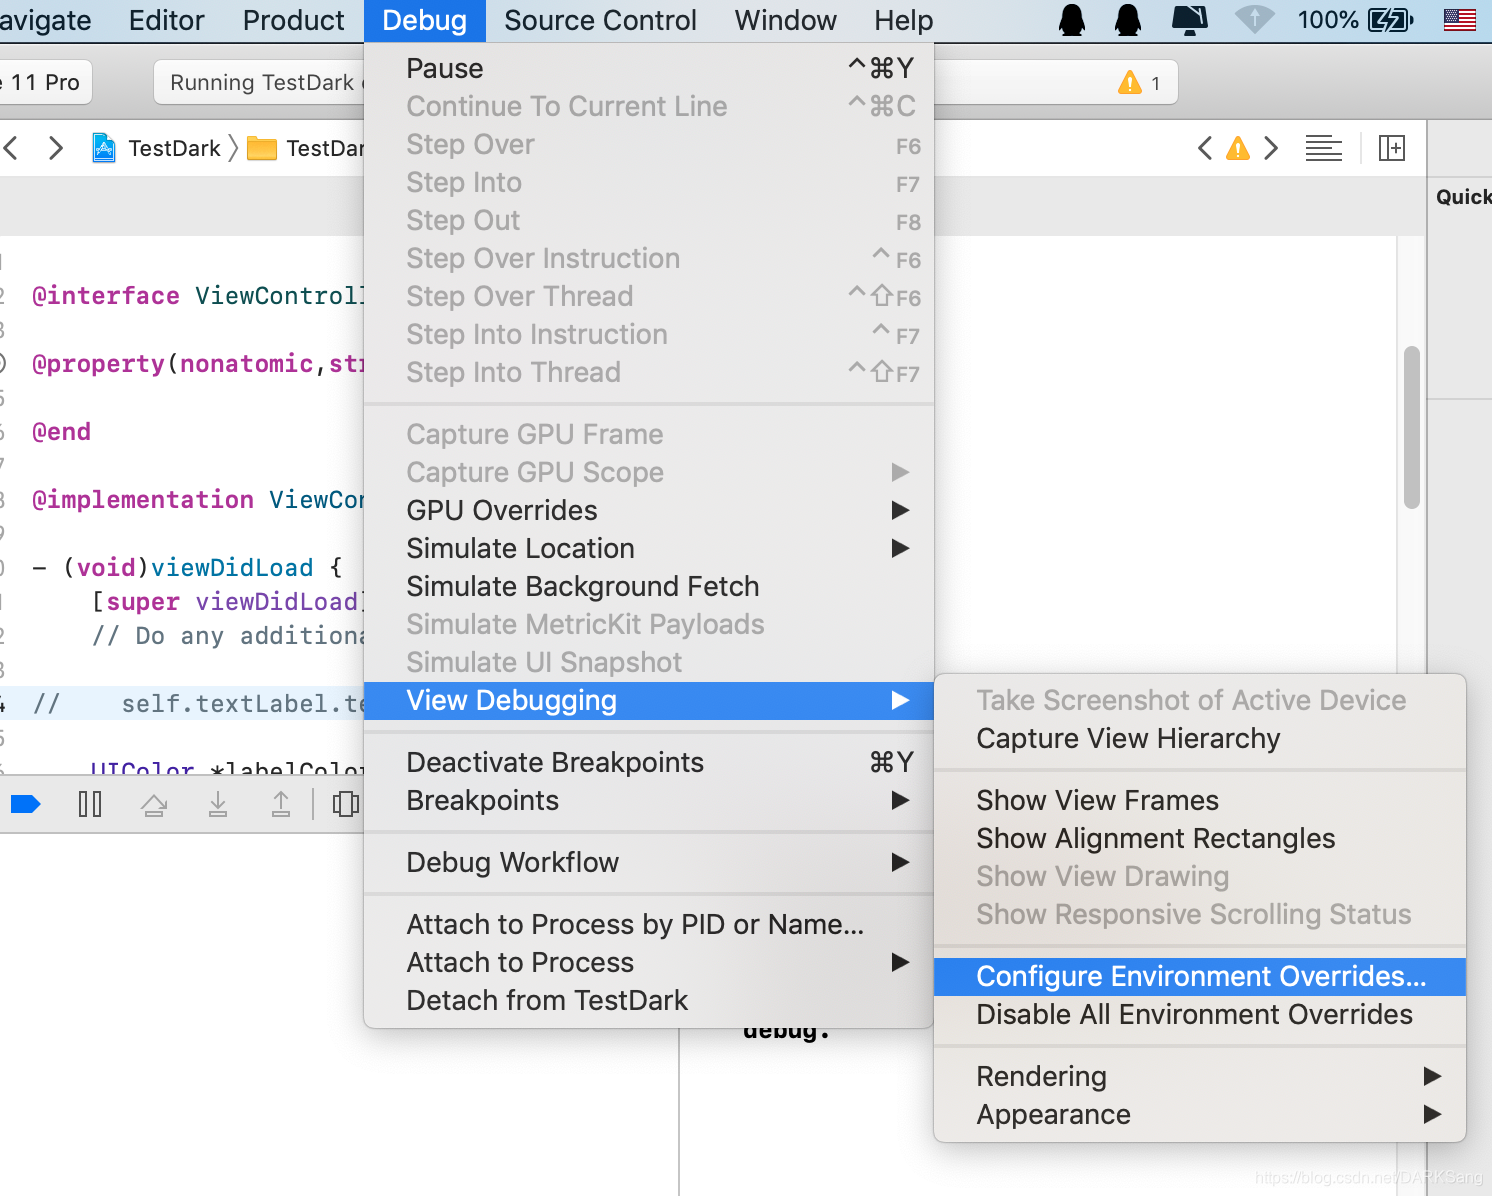
Task: Expand the Debug Workflow submenu
Action: tap(649, 862)
